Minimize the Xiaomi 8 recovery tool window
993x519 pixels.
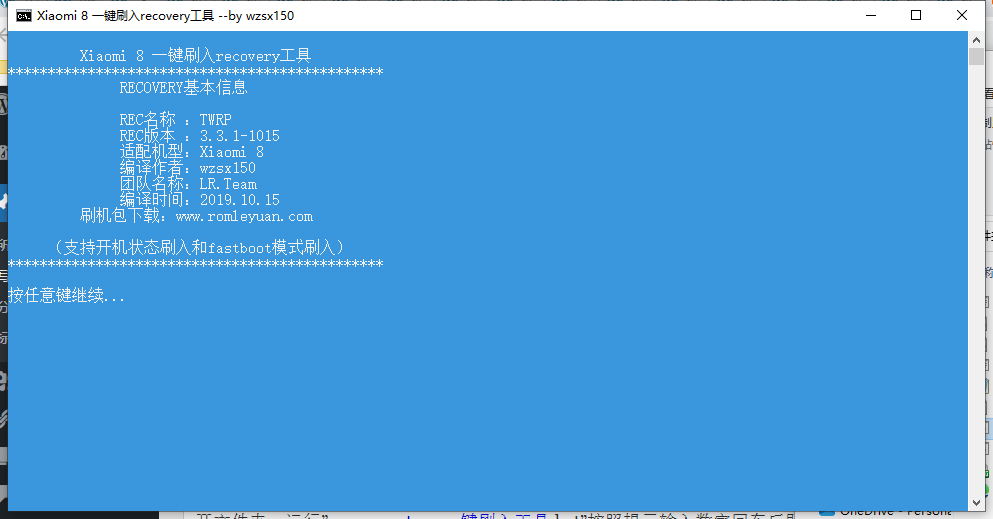coord(871,15)
